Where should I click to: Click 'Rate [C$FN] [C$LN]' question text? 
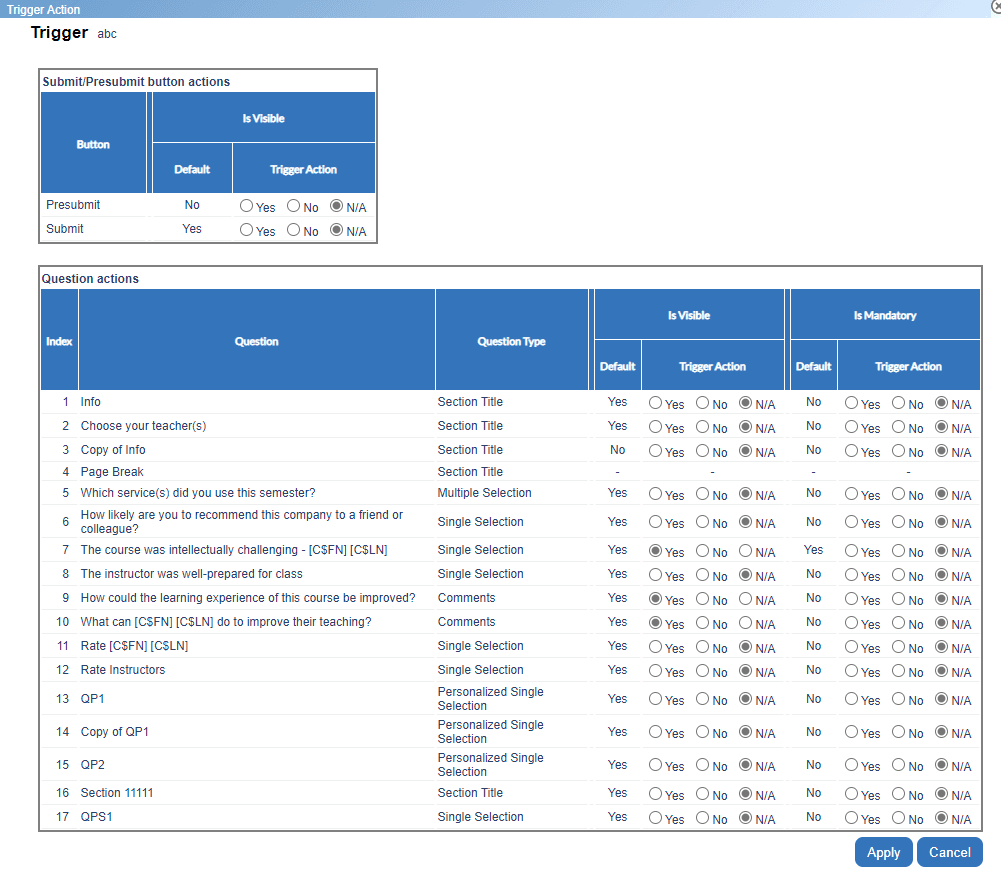pos(134,646)
